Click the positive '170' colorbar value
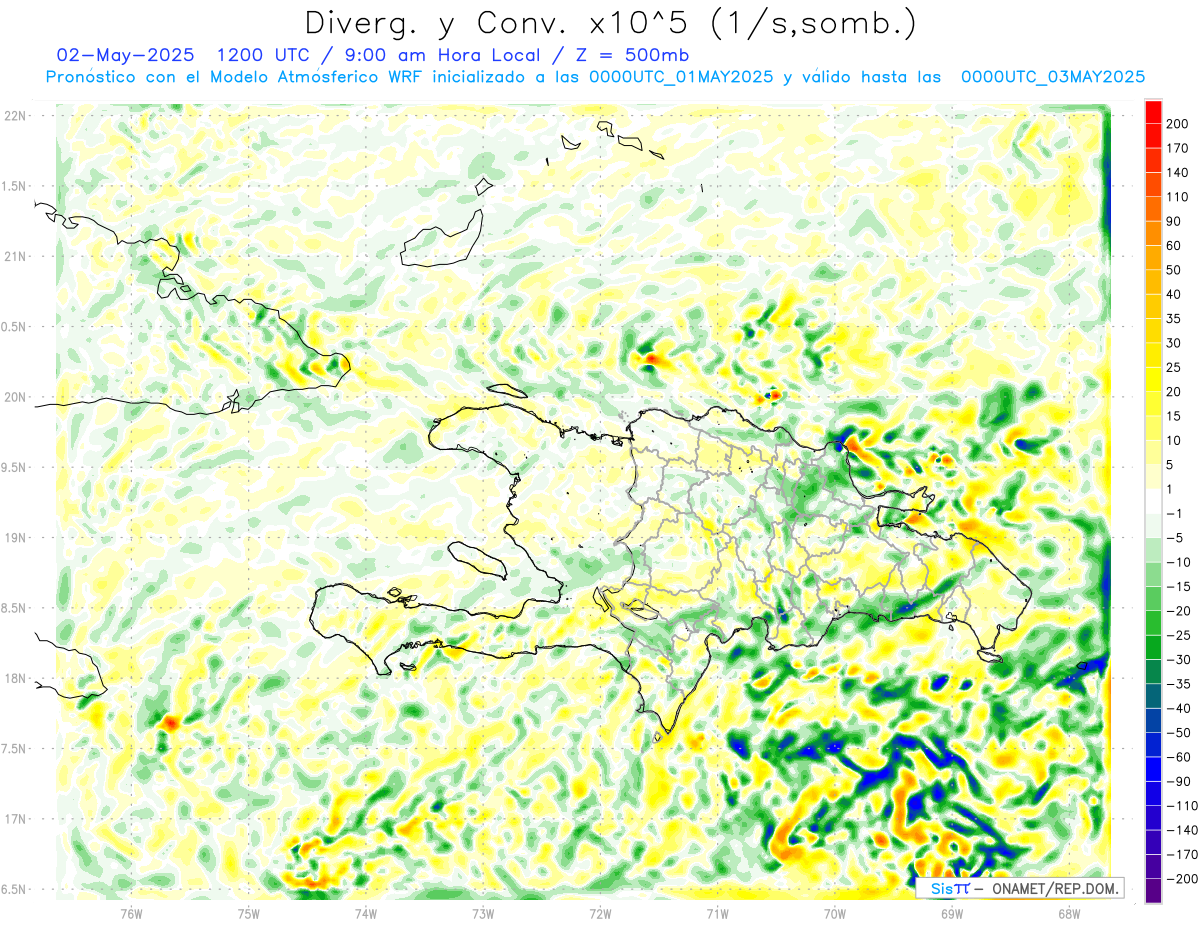 [1176, 148]
